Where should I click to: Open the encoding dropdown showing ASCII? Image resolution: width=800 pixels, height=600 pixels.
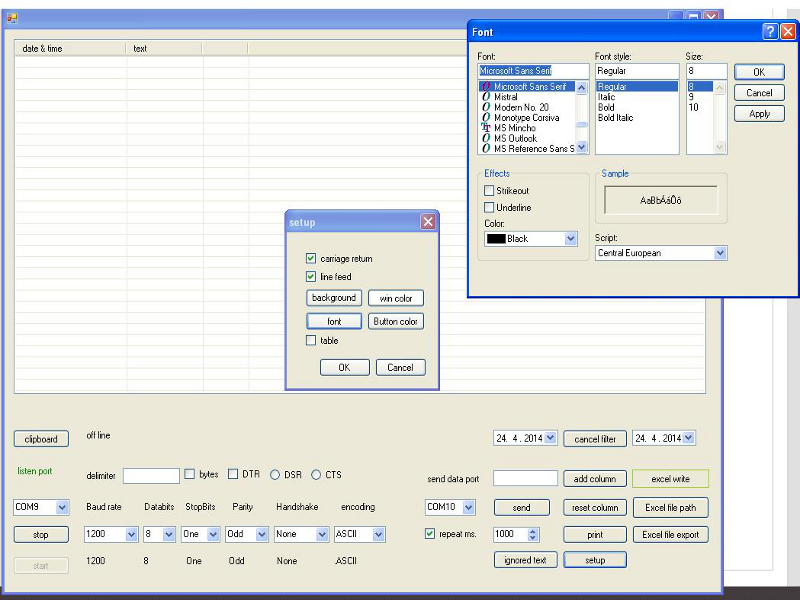pos(379,534)
